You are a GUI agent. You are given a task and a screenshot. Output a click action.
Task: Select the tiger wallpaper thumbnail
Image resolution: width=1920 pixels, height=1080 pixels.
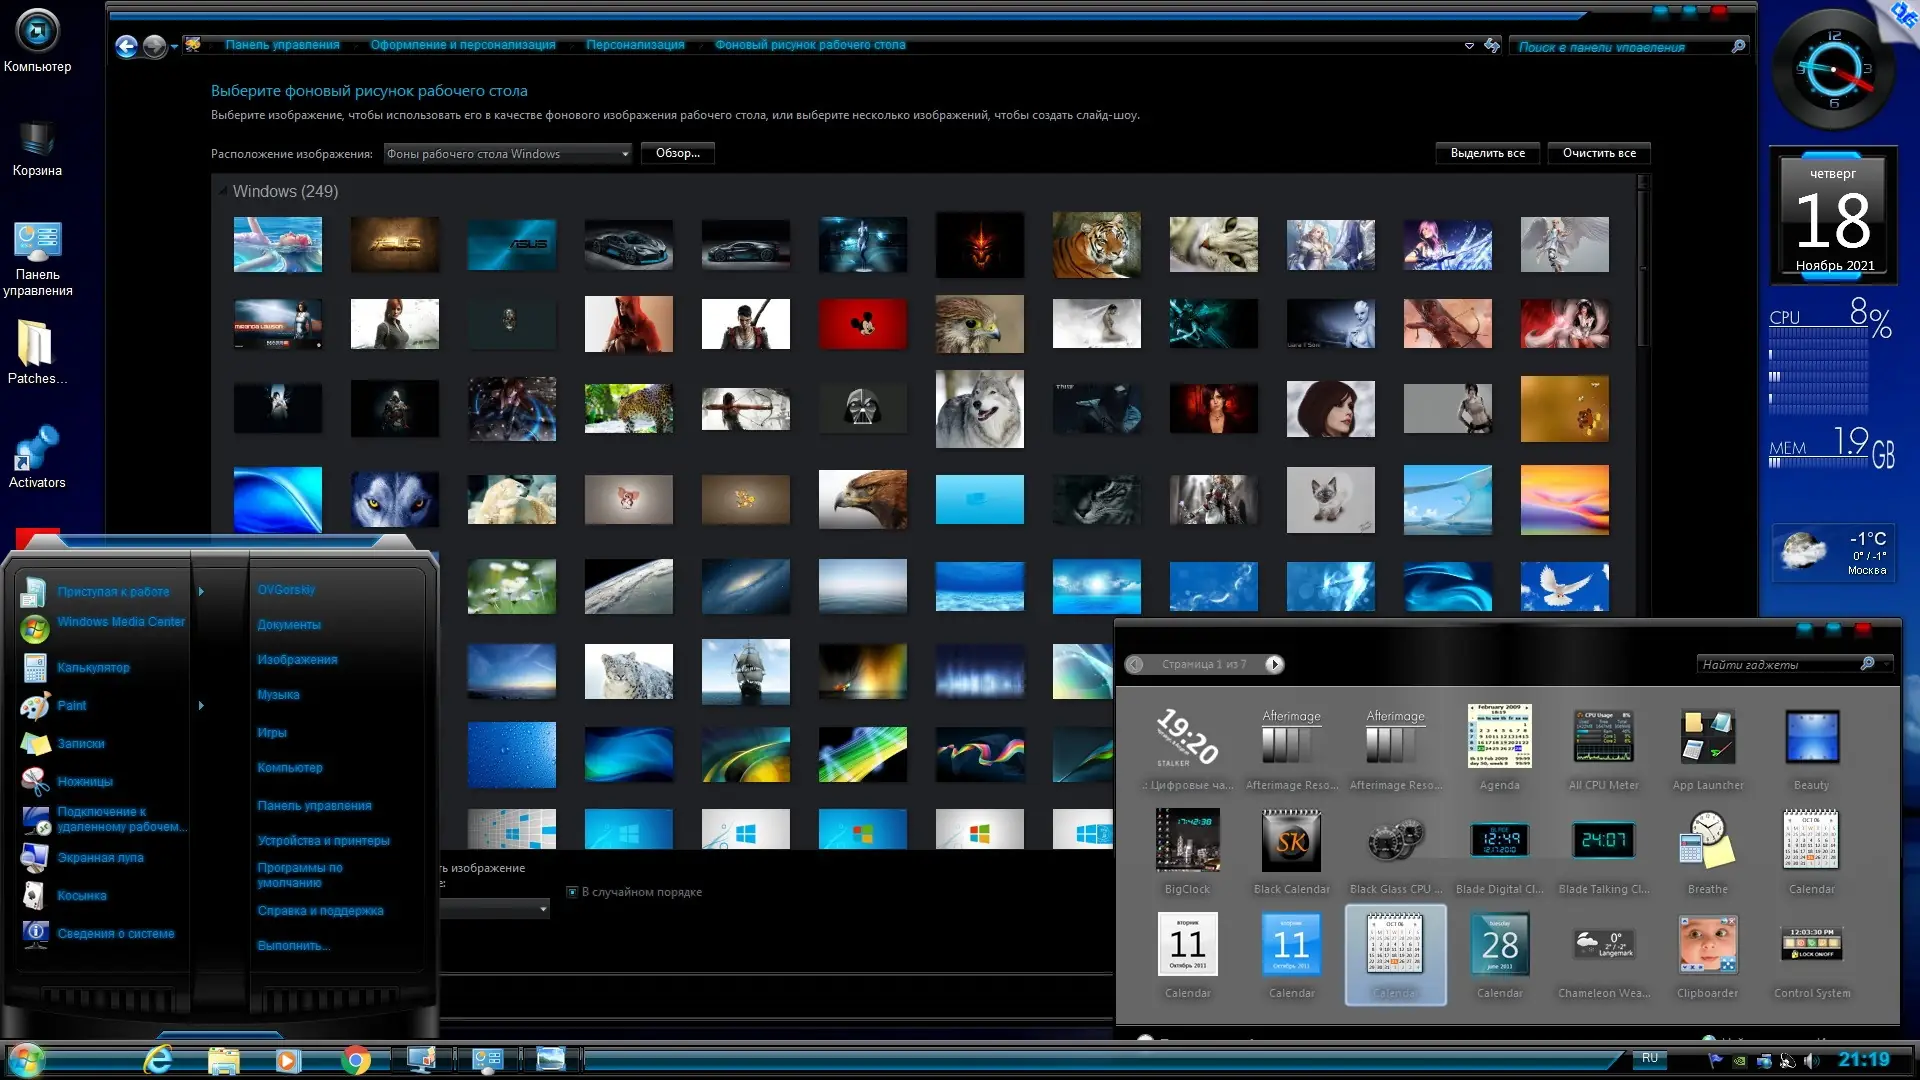(1096, 245)
